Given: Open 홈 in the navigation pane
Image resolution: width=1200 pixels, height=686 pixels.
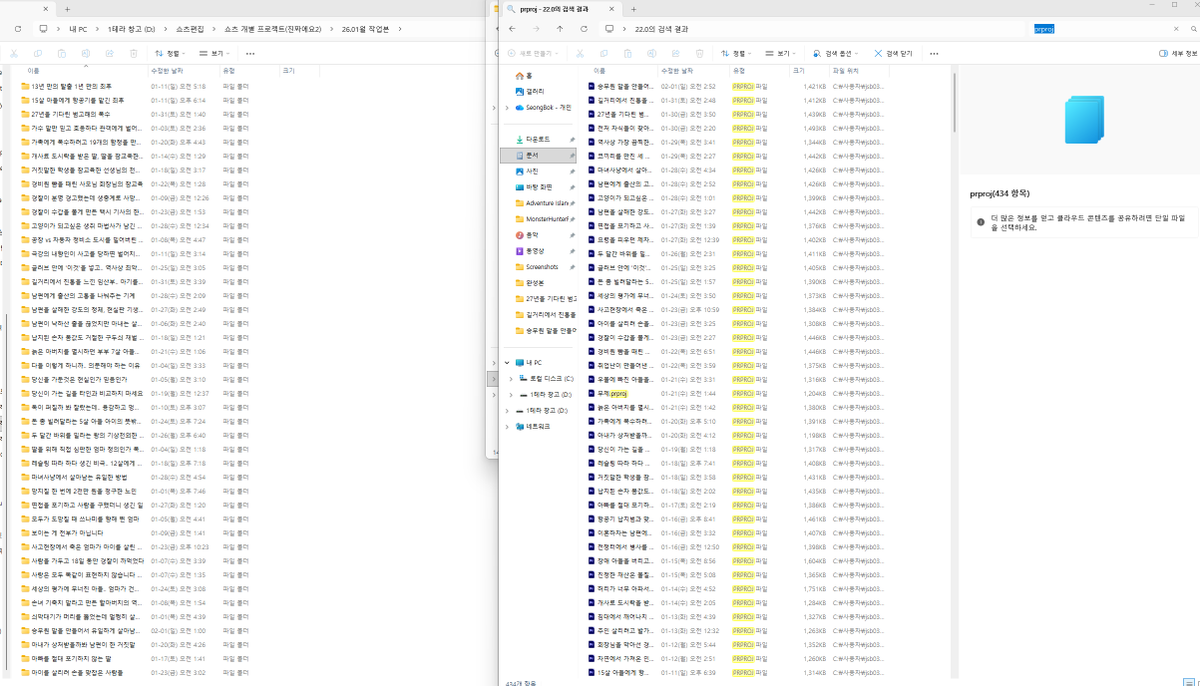Looking at the screenshot, I should point(523,75).
